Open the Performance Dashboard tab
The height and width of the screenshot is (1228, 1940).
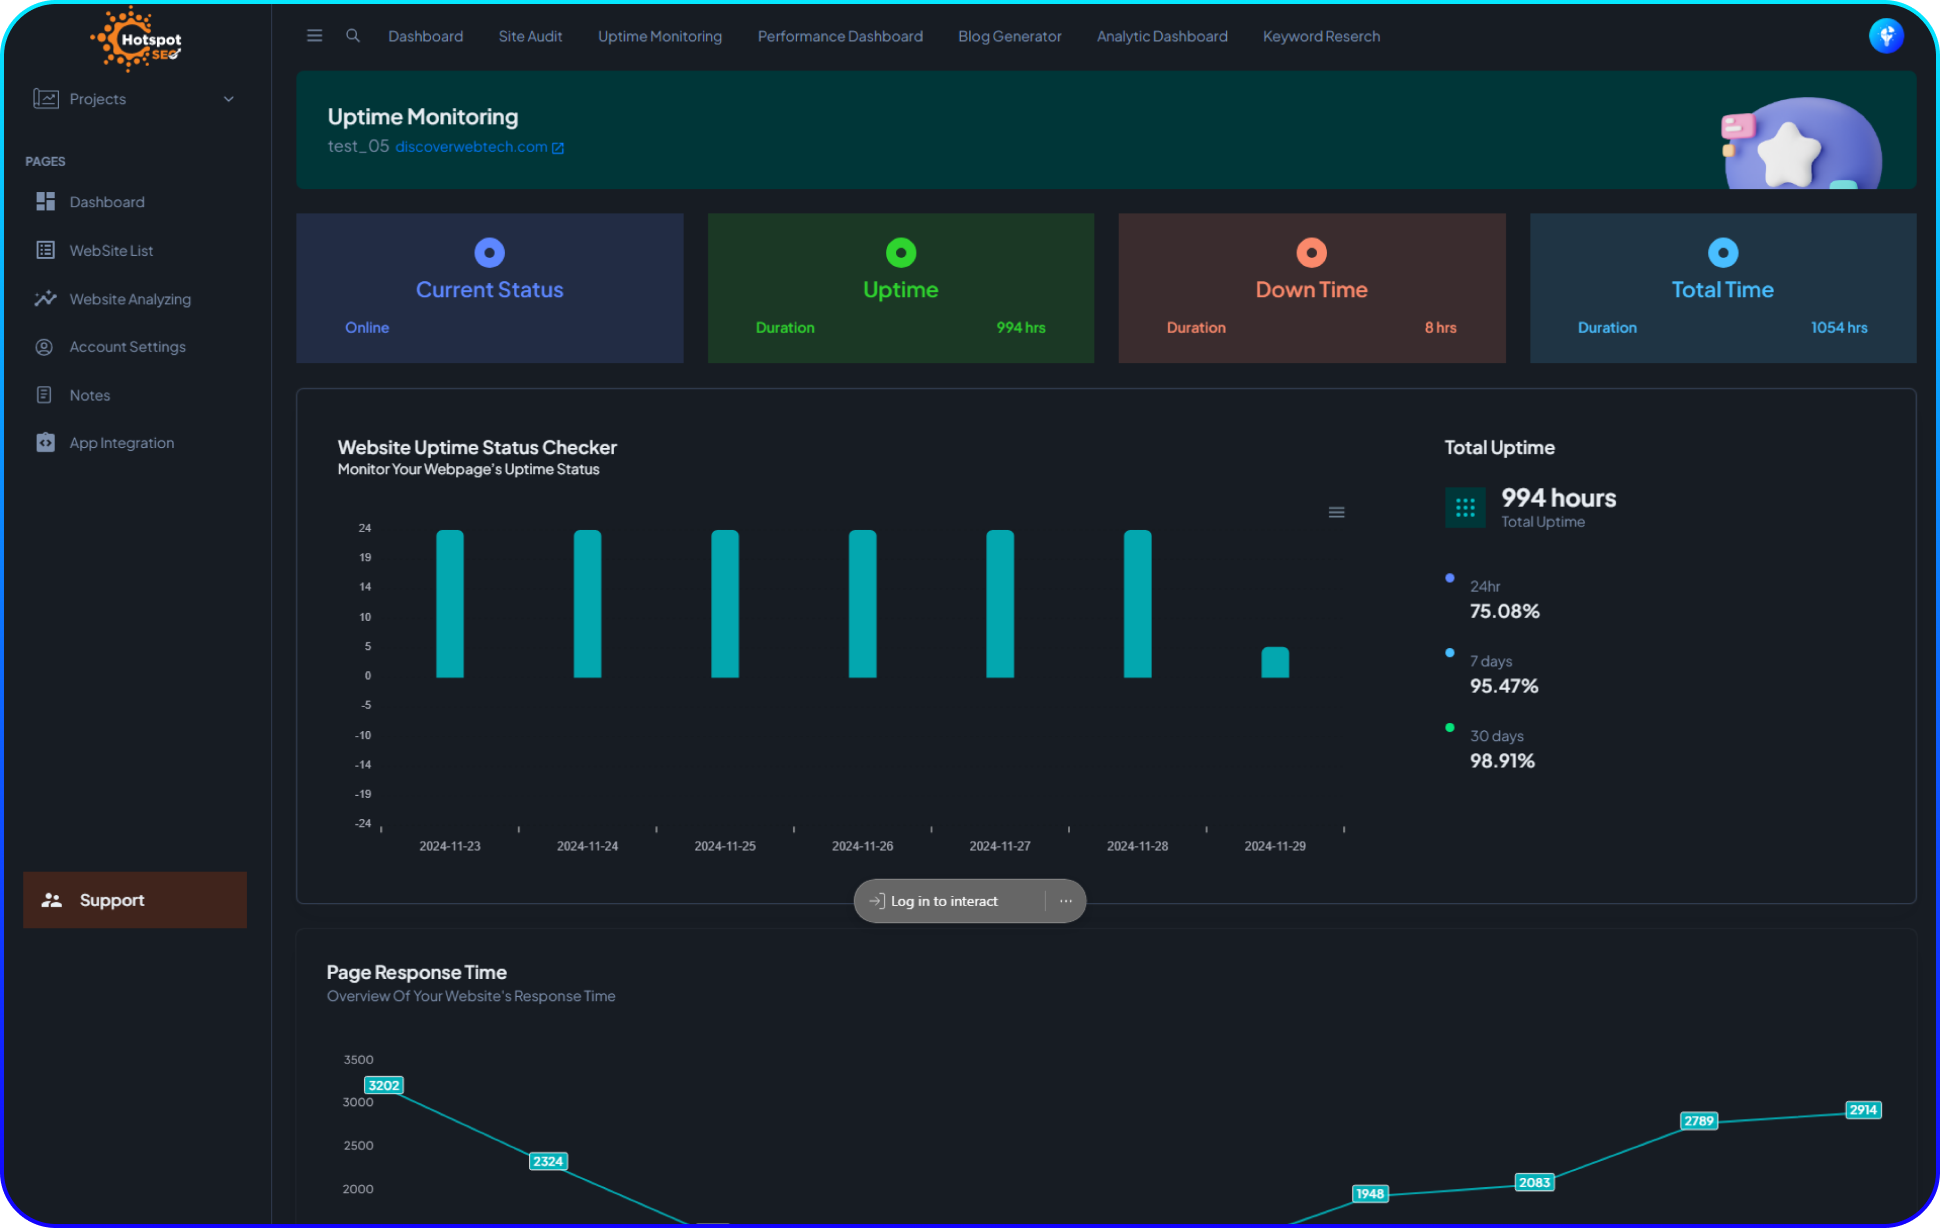tap(840, 35)
